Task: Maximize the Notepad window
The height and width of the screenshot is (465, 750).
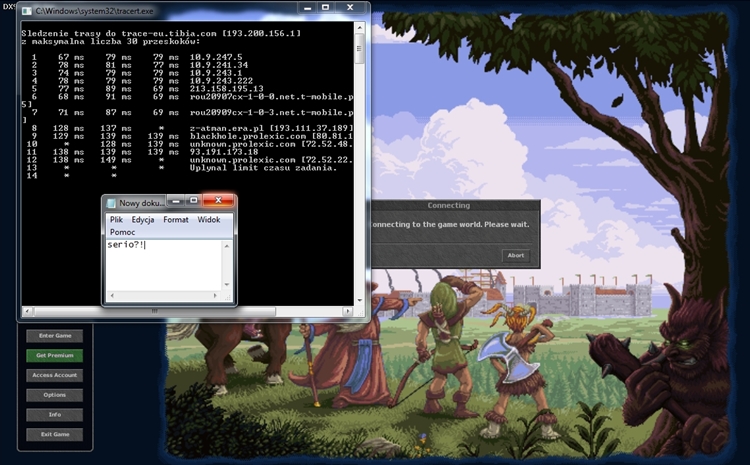Action: click(193, 201)
